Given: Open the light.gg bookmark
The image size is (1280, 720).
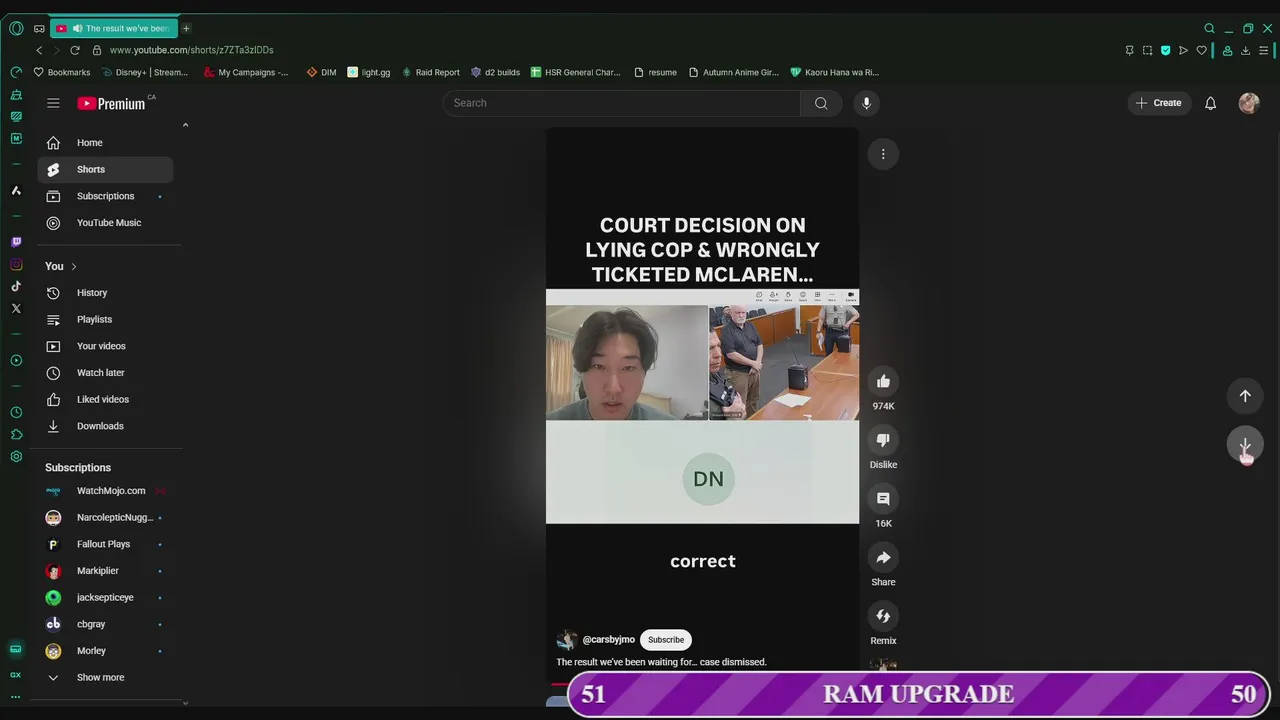Looking at the screenshot, I should click(369, 72).
